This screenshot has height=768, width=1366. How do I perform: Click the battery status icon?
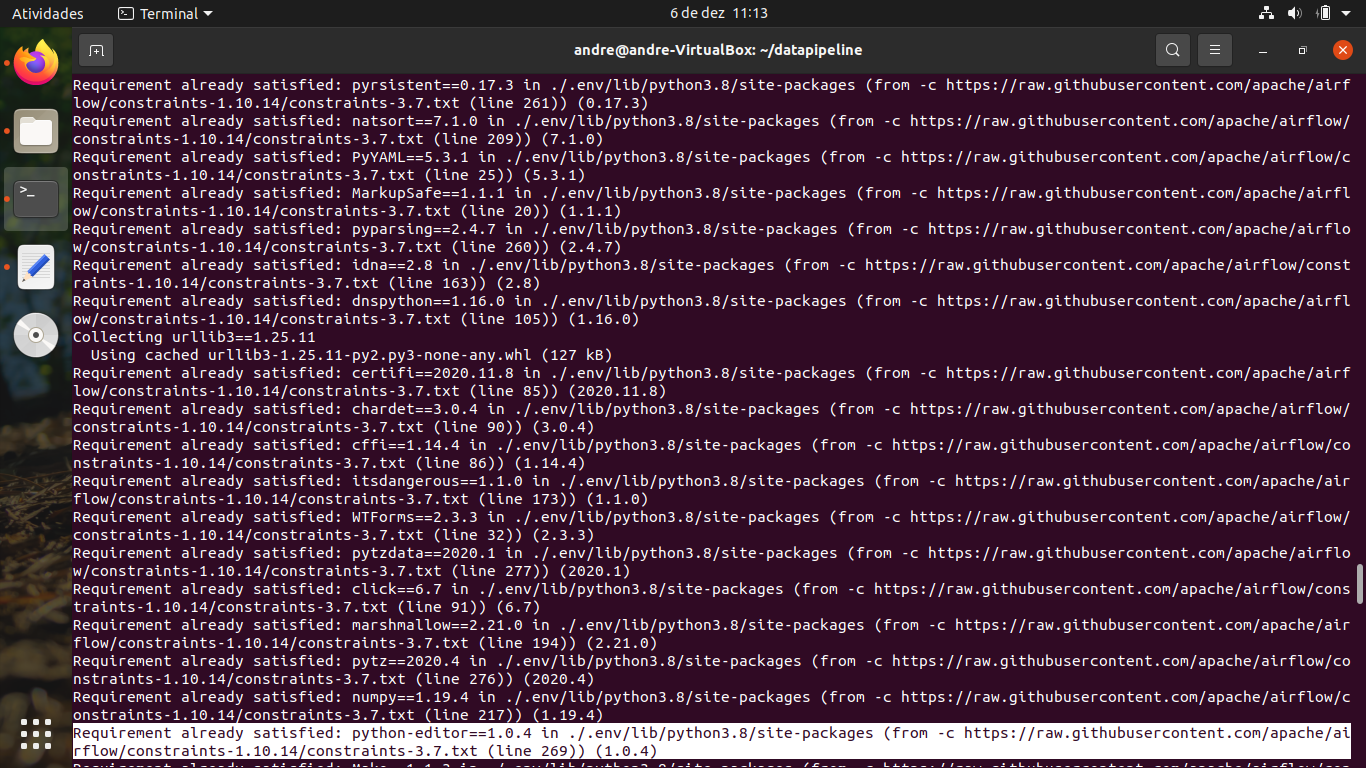[1324, 13]
